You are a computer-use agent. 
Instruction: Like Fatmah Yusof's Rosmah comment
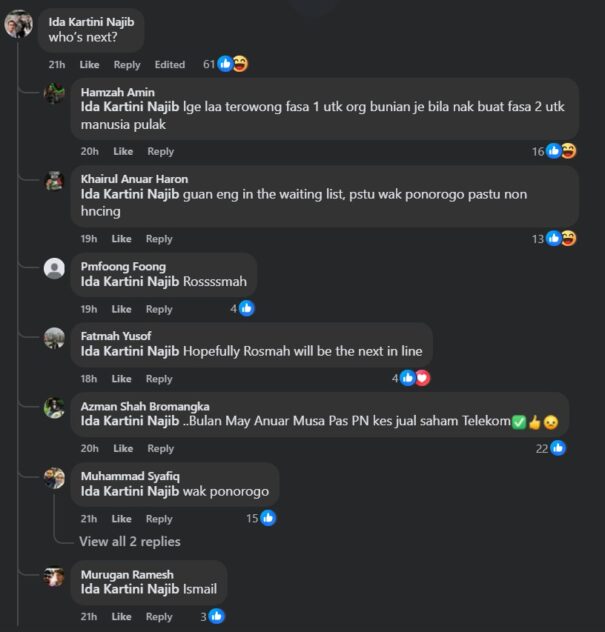(122, 379)
